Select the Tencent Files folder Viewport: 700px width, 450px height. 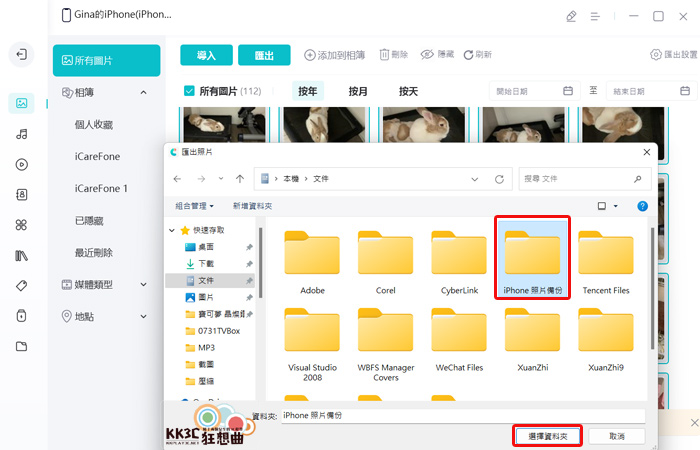606,262
